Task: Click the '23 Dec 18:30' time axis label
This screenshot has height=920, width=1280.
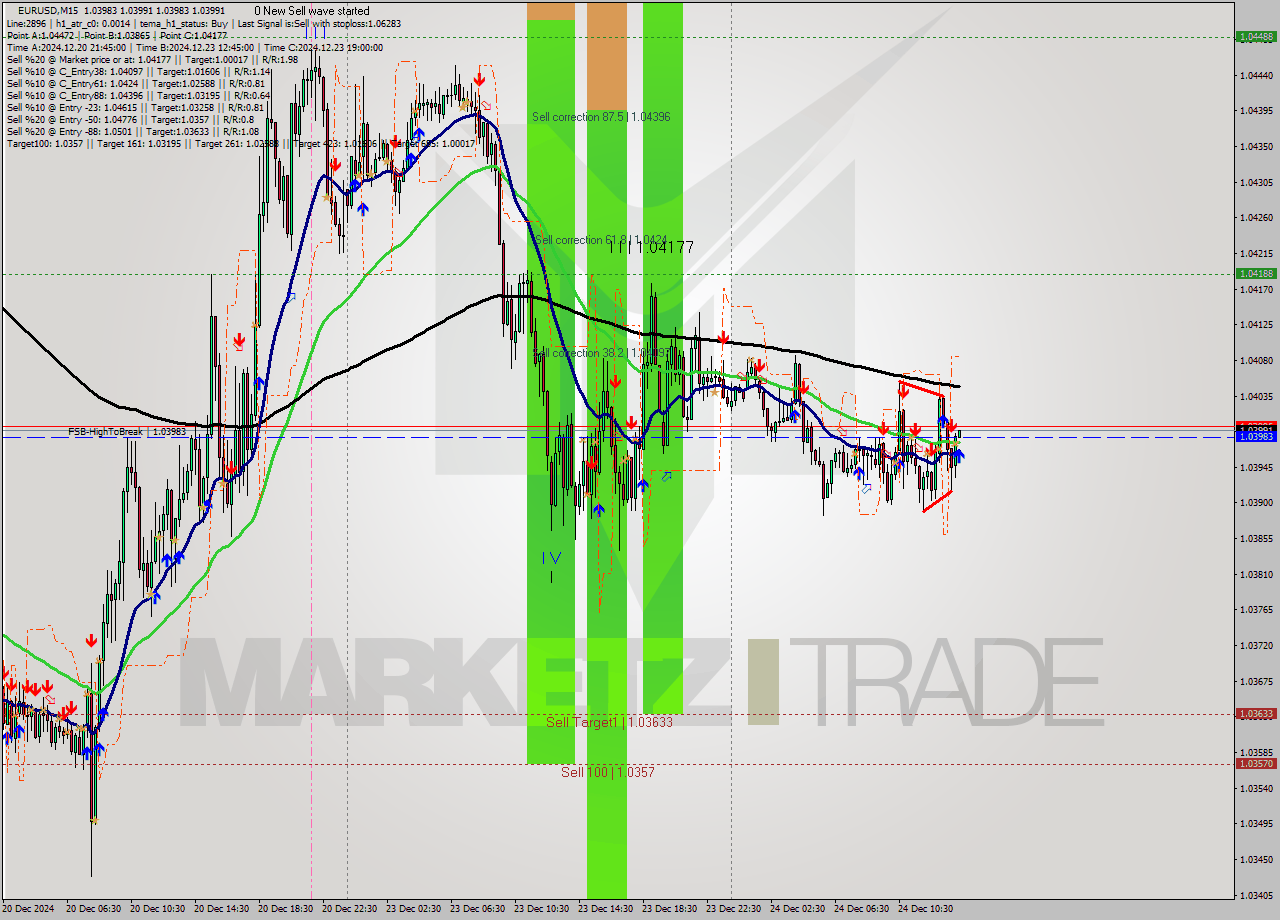Action: tap(669, 909)
